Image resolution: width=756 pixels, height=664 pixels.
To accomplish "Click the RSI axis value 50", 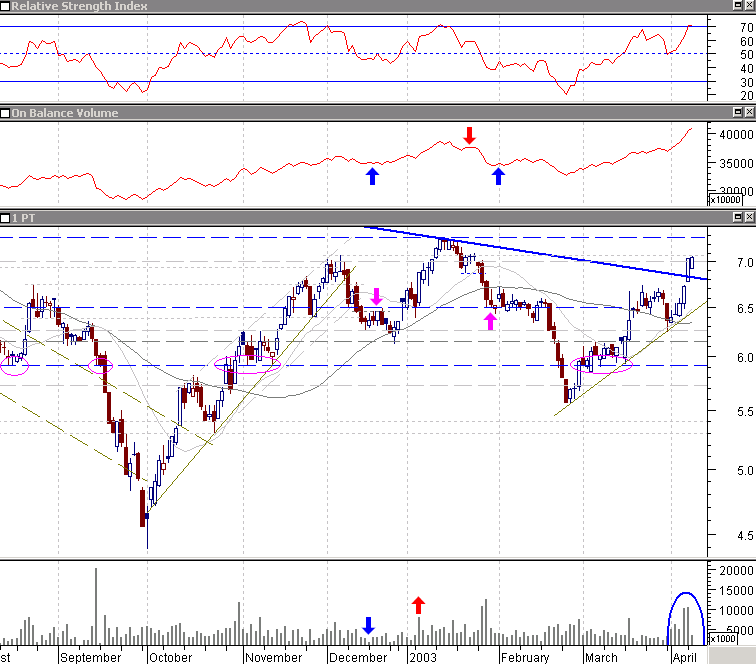I will tap(747, 55).
